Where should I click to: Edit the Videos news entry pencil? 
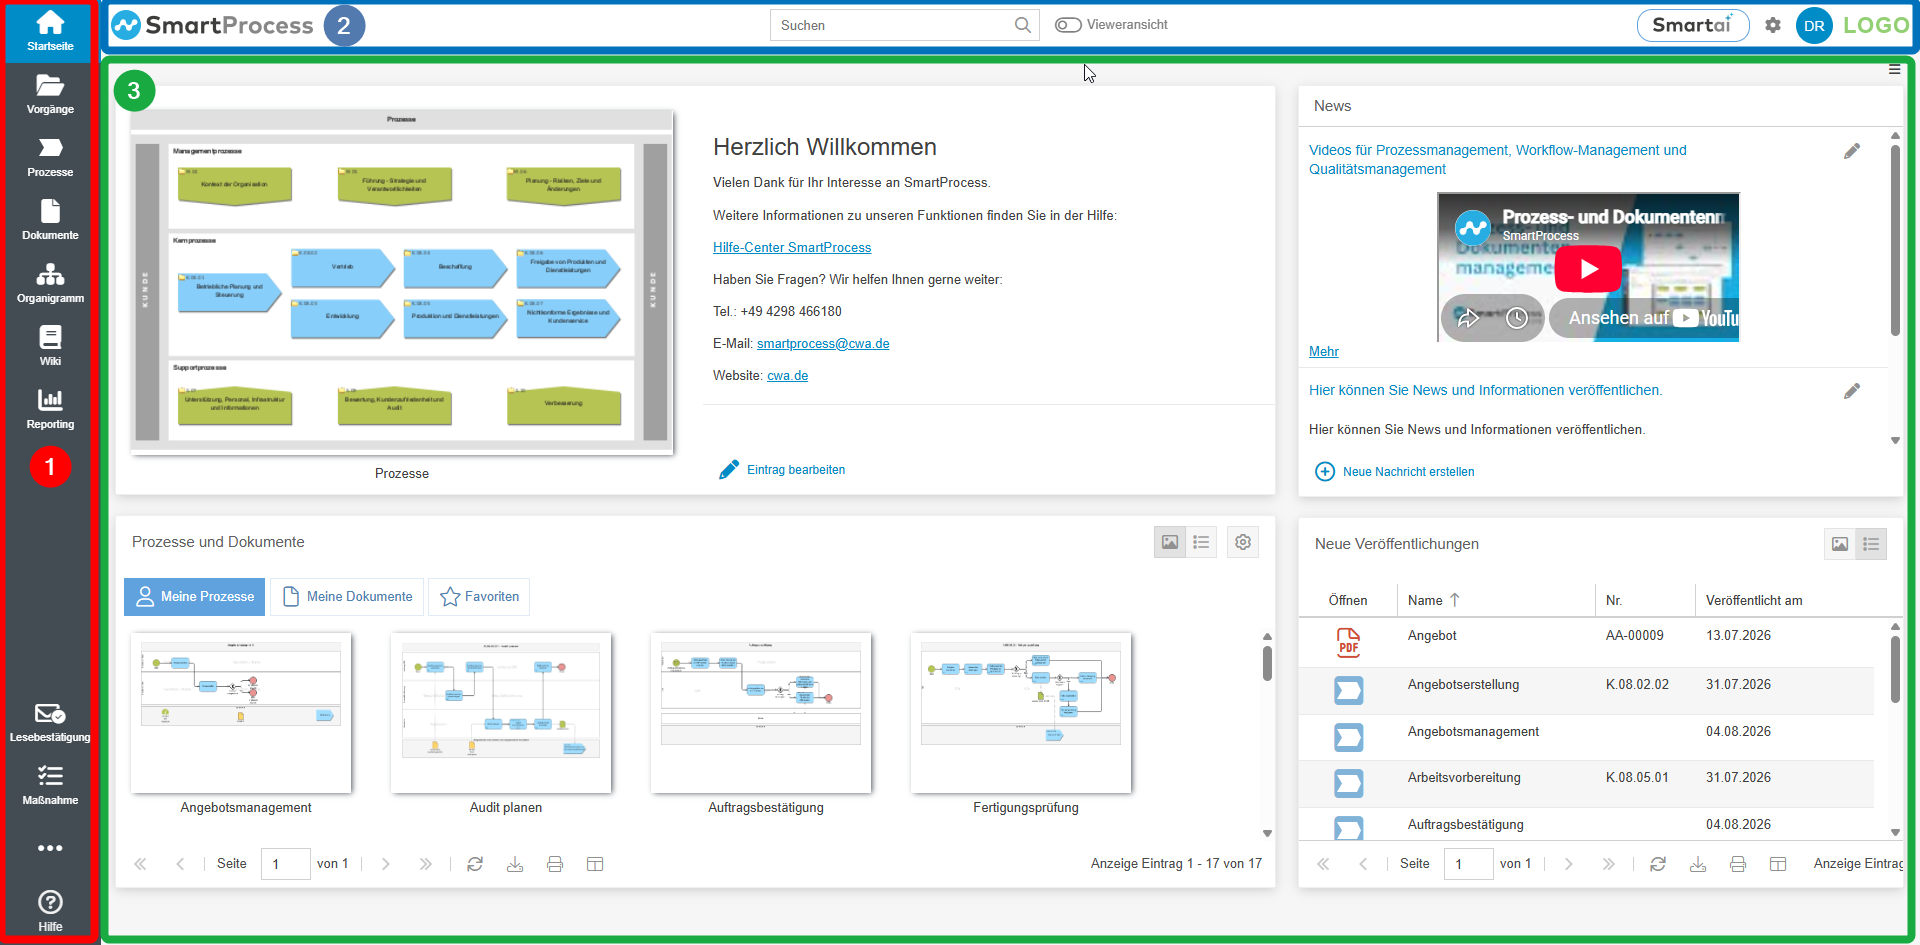[x=1852, y=151]
